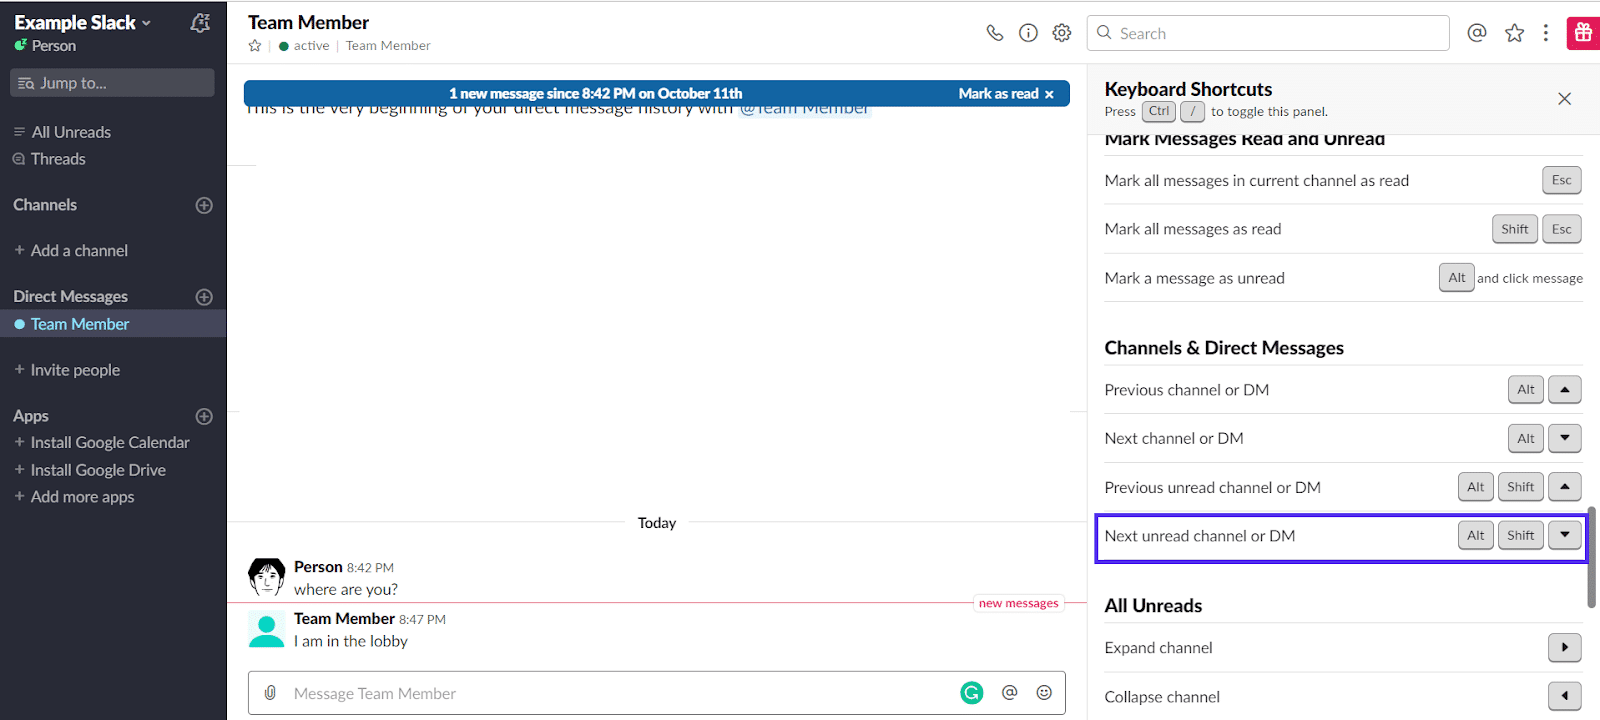Open conversation settings gear icon

click(x=1062, y=33)
